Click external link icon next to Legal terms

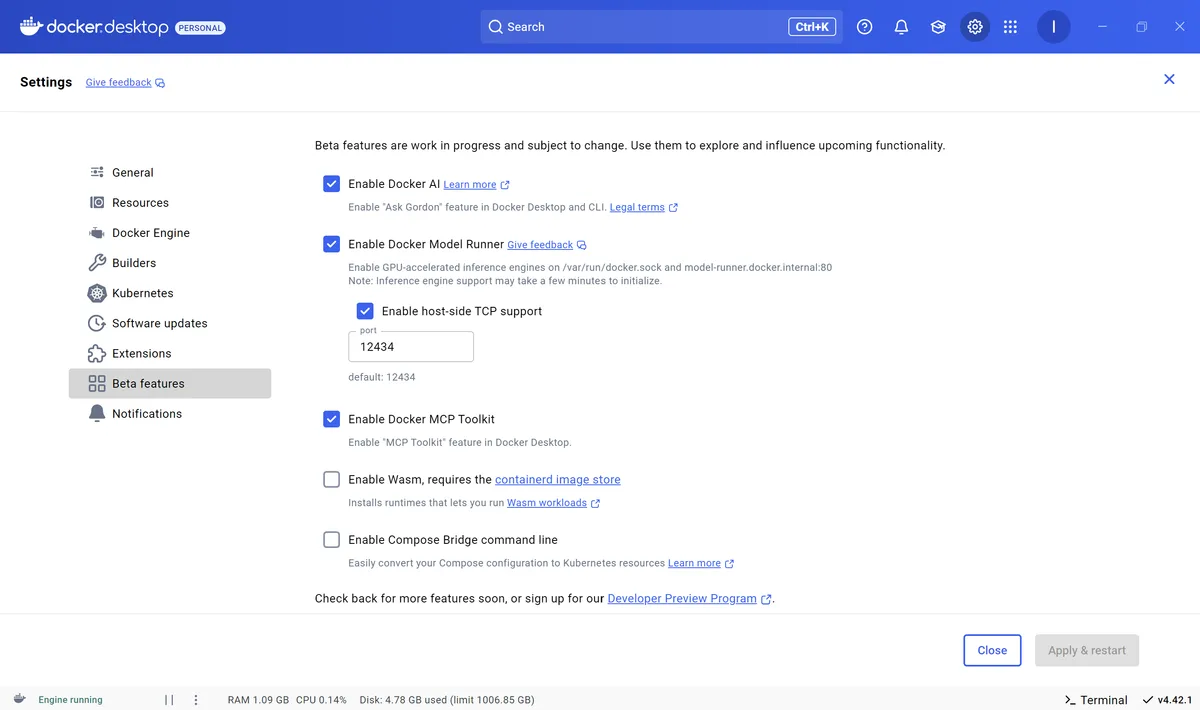click(x=673, y=208)
